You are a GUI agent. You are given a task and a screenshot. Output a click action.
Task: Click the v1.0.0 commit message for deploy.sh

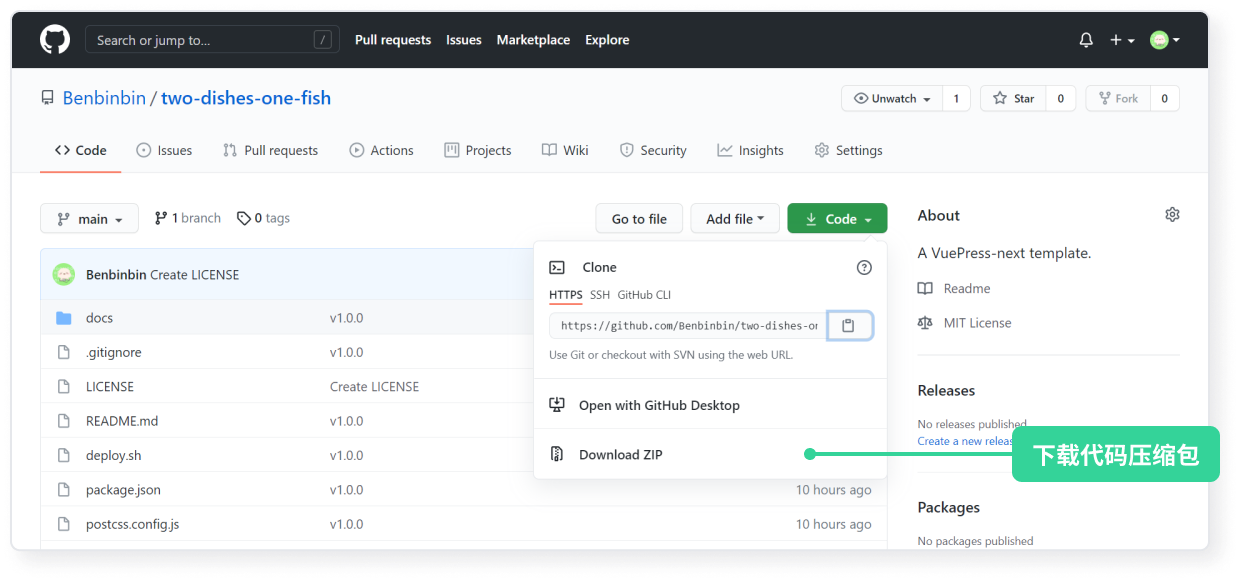(346, 455)
